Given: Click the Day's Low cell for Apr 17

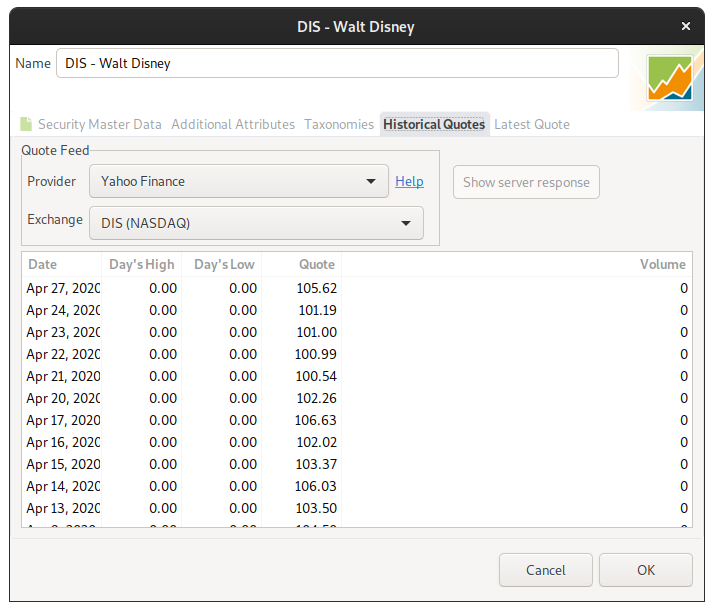Looking at the screenshot, I should click(243, 420).
